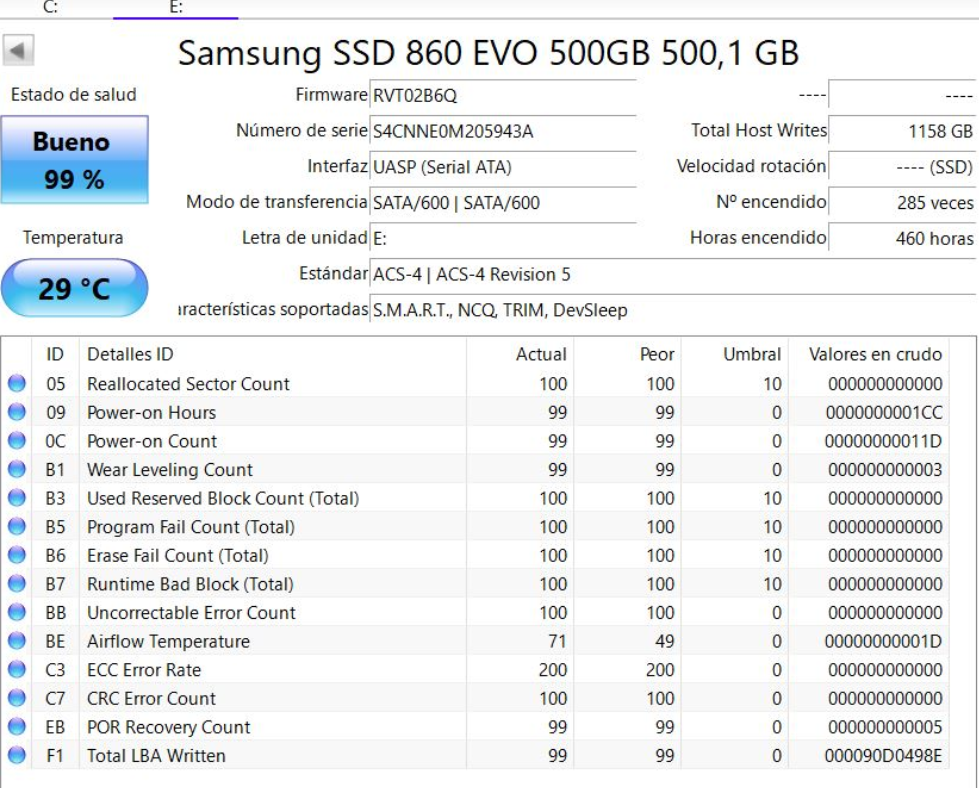Select the Used Reserved Block Count (Total) text
The height and width of the screenshot is (788, 979).
(223, 498)
